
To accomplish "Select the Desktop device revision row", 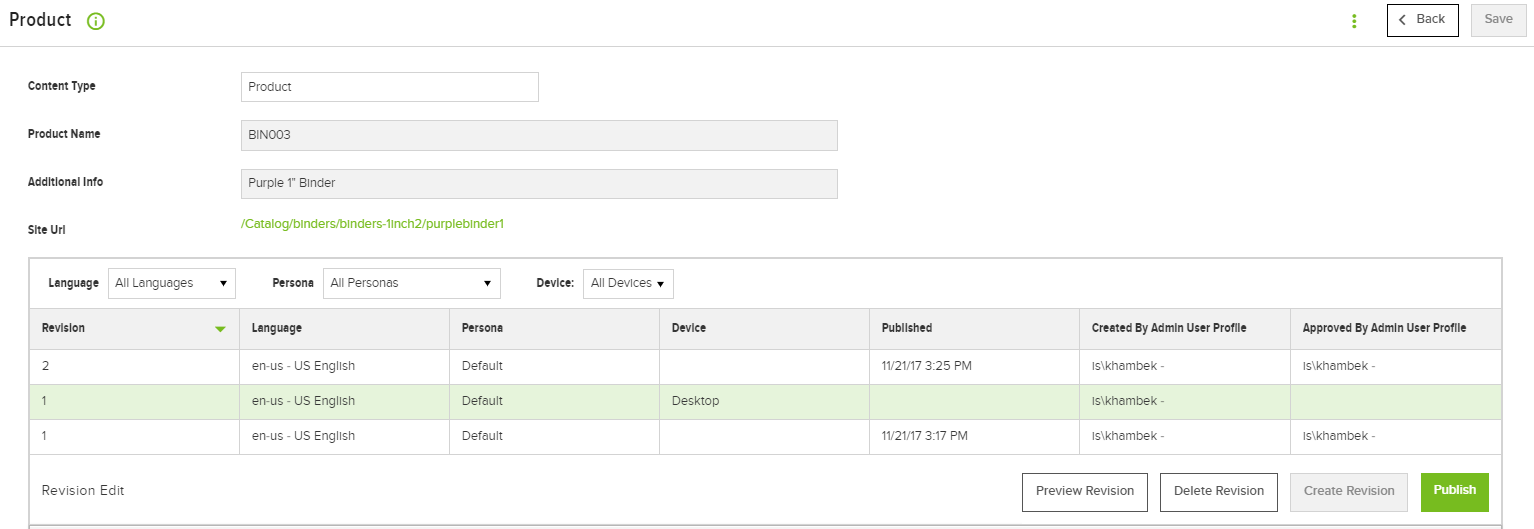I will (x=765, y=401).
